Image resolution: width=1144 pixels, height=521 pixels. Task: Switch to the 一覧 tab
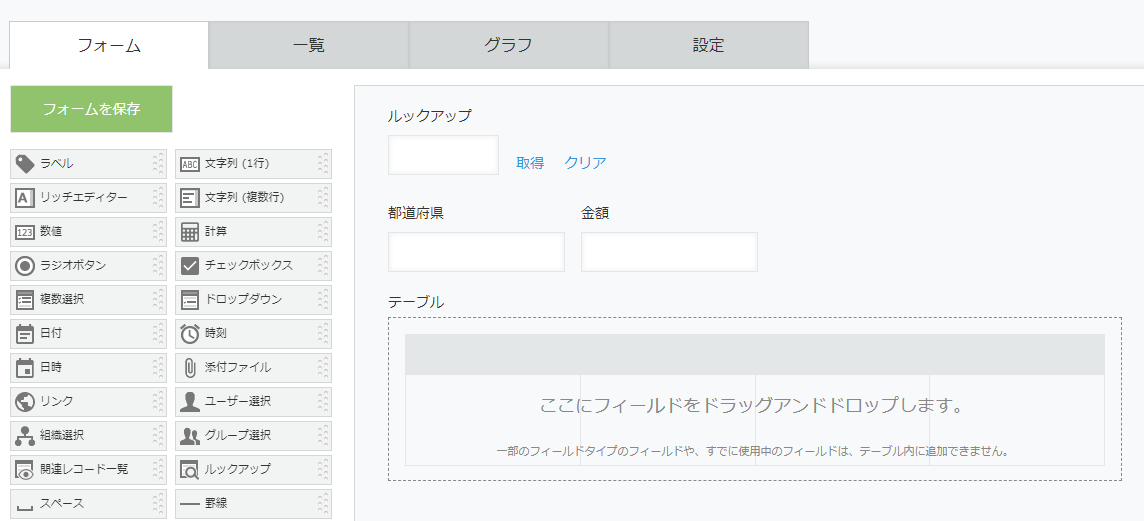tap(309, 45)
